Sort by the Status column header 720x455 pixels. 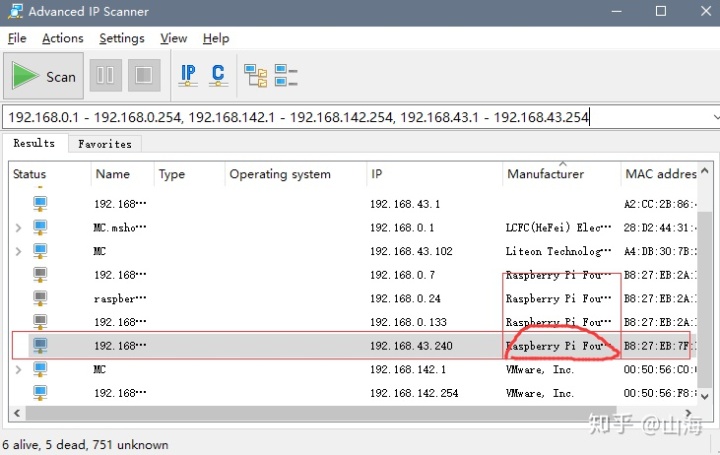click(x=50, y=174)
